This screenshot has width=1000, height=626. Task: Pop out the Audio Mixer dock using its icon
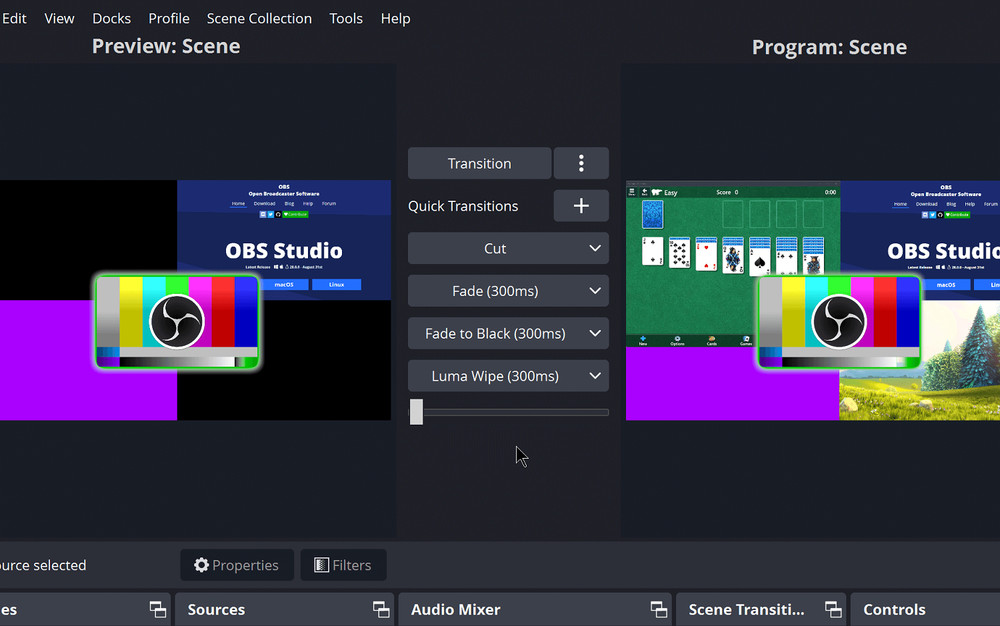pos(659,608)
